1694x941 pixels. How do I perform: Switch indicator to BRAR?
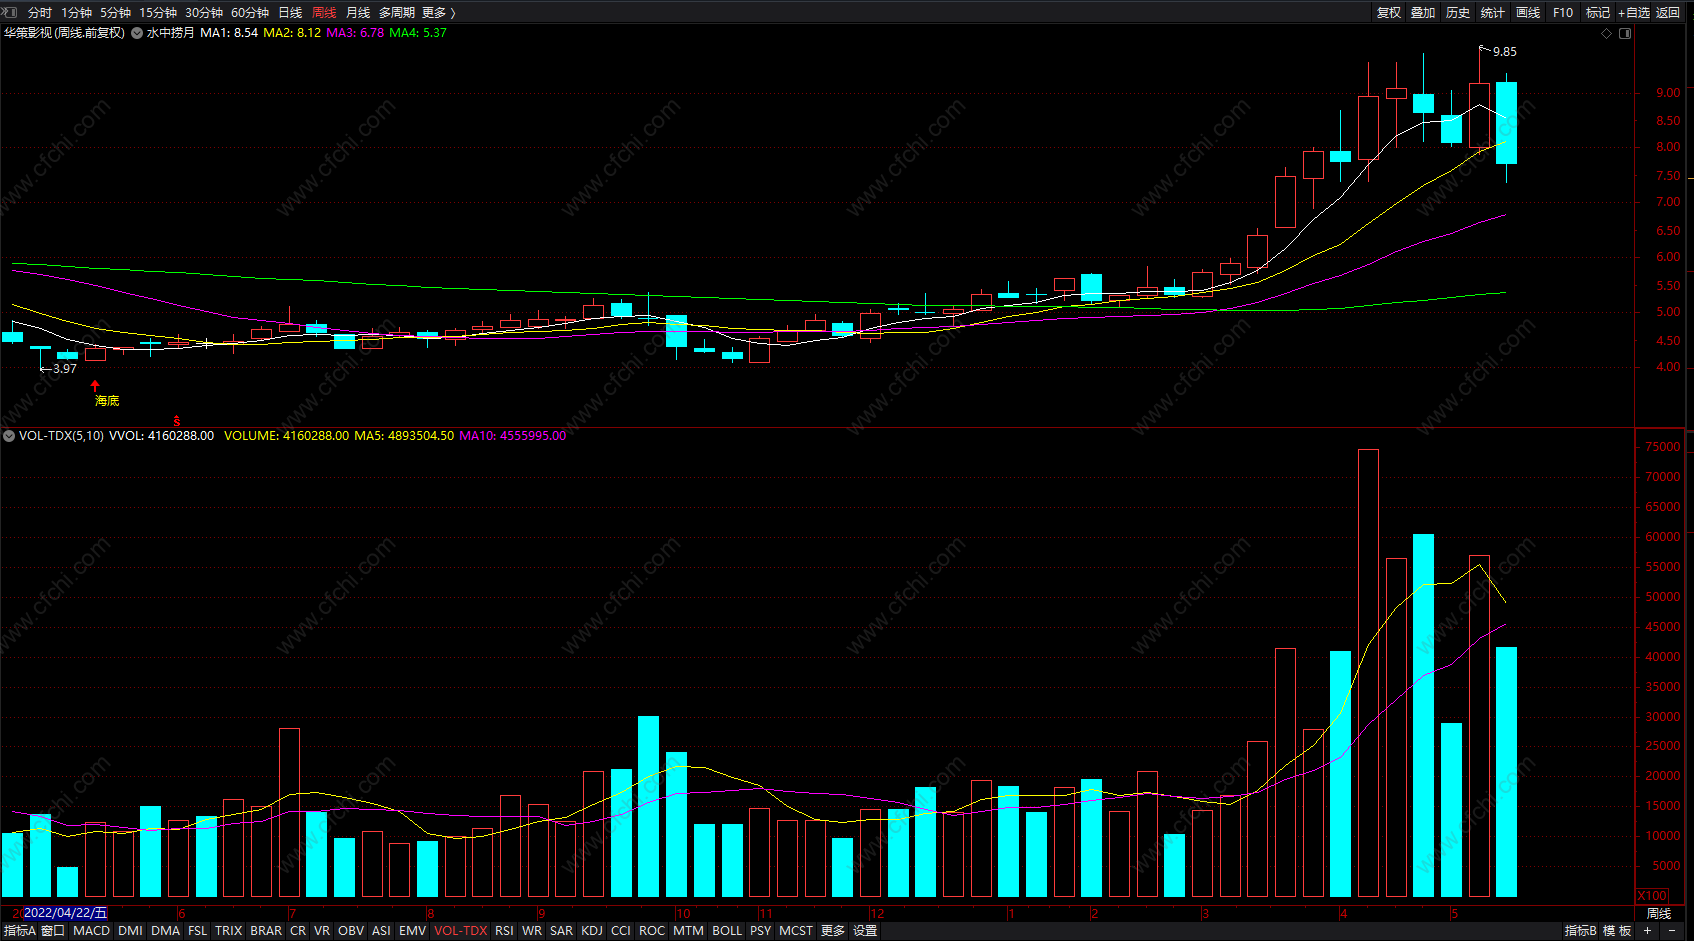coord(266,931)
